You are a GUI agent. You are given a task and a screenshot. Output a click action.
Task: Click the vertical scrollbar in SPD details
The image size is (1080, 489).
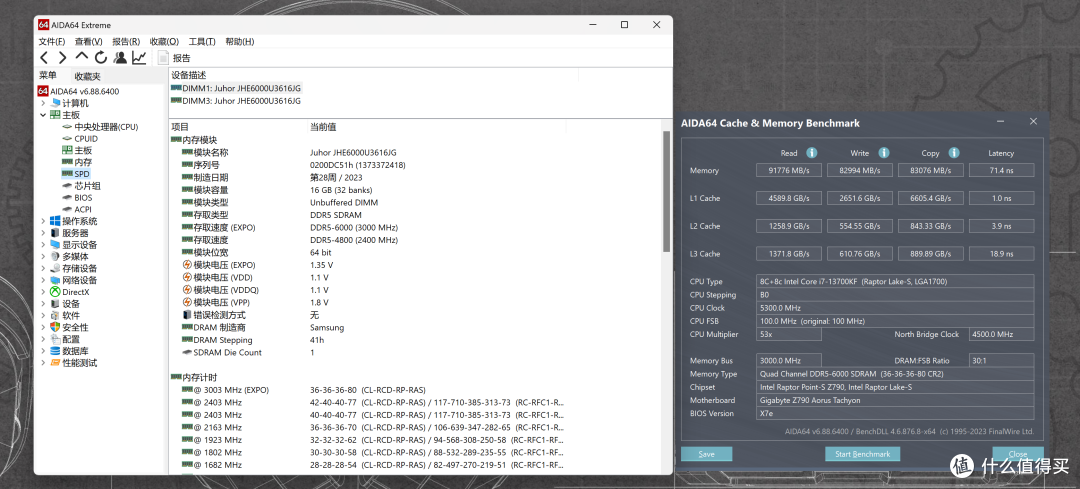tap(666, 191)
